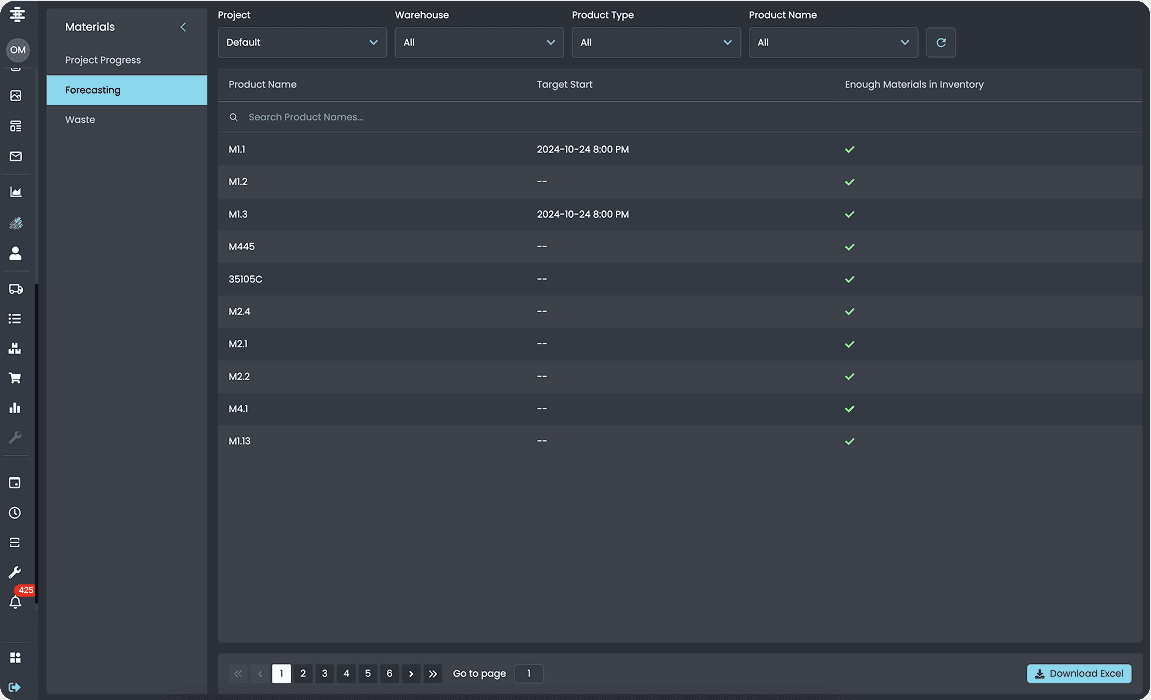The width and height of the screenshot is (1151, 700).
Task: Open the area chart icon in sidebar
Action: [15, 191]
